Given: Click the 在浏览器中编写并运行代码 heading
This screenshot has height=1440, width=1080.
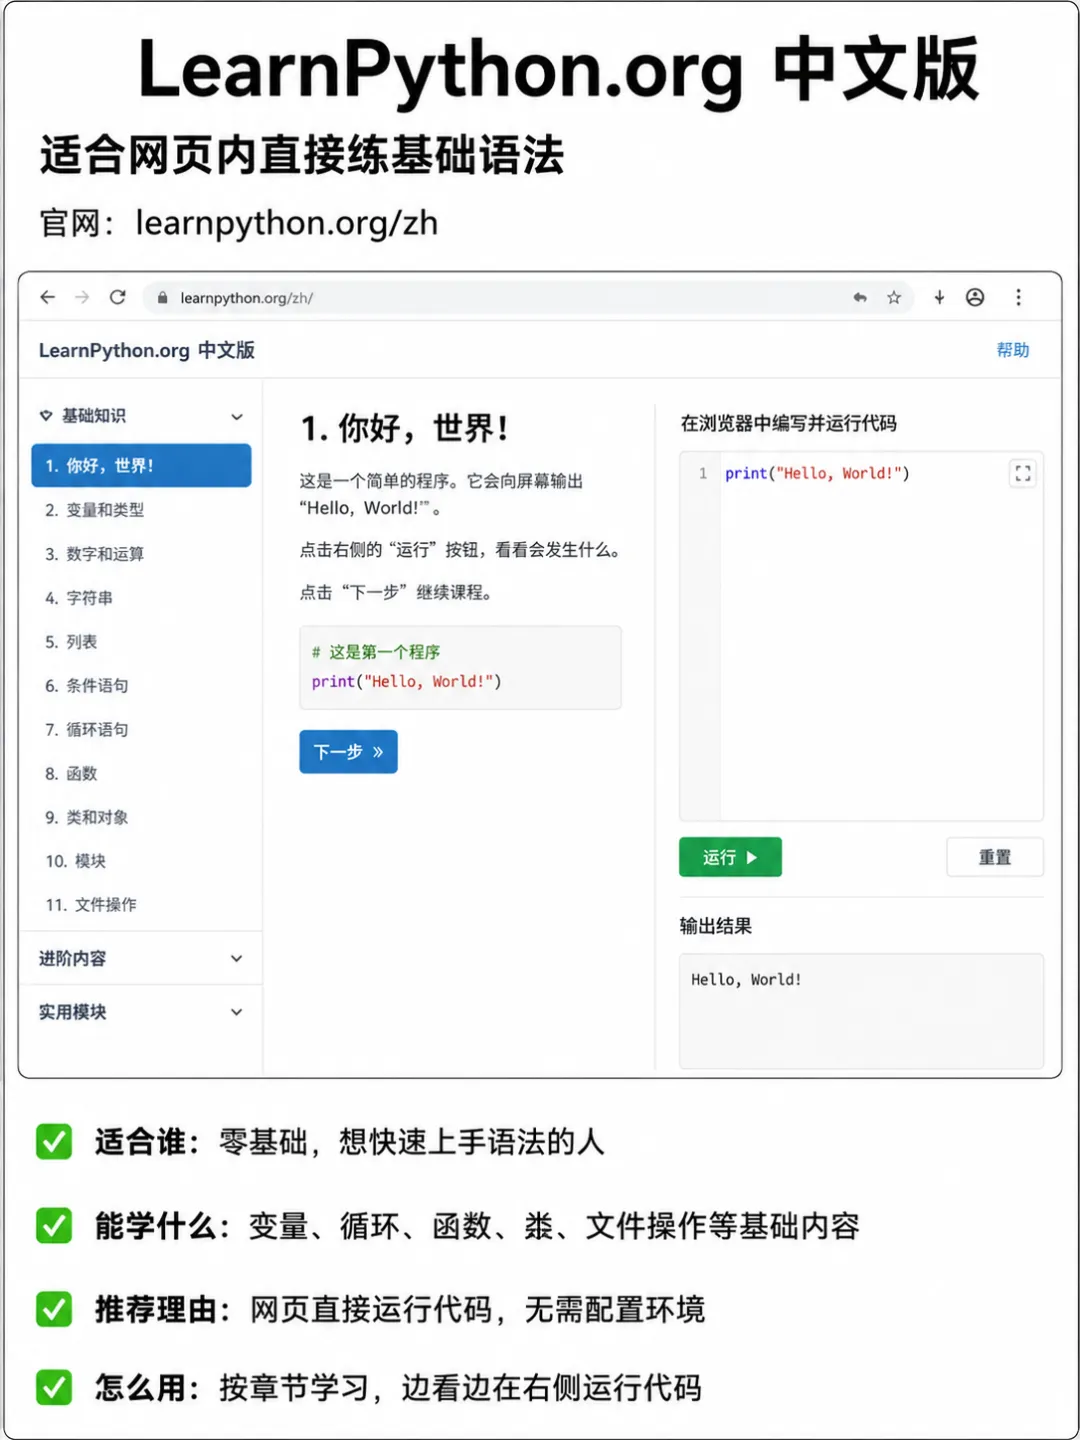Looking at the screenshot, I should point(789,424).
